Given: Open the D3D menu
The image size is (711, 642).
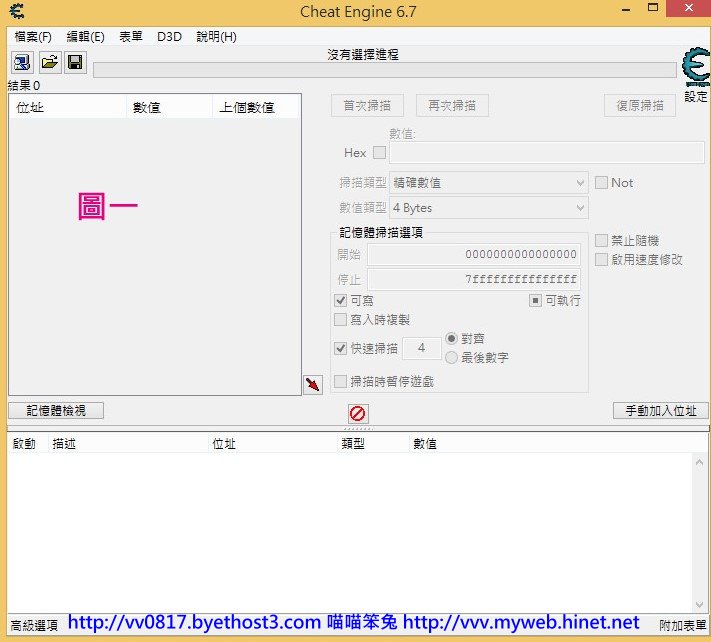Looking at the screenshot, I should 170,37.
